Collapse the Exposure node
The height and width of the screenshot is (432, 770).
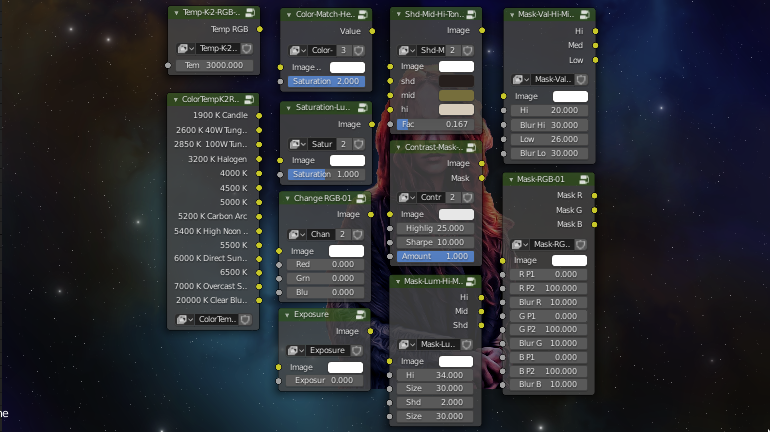(x=287, y=314)
